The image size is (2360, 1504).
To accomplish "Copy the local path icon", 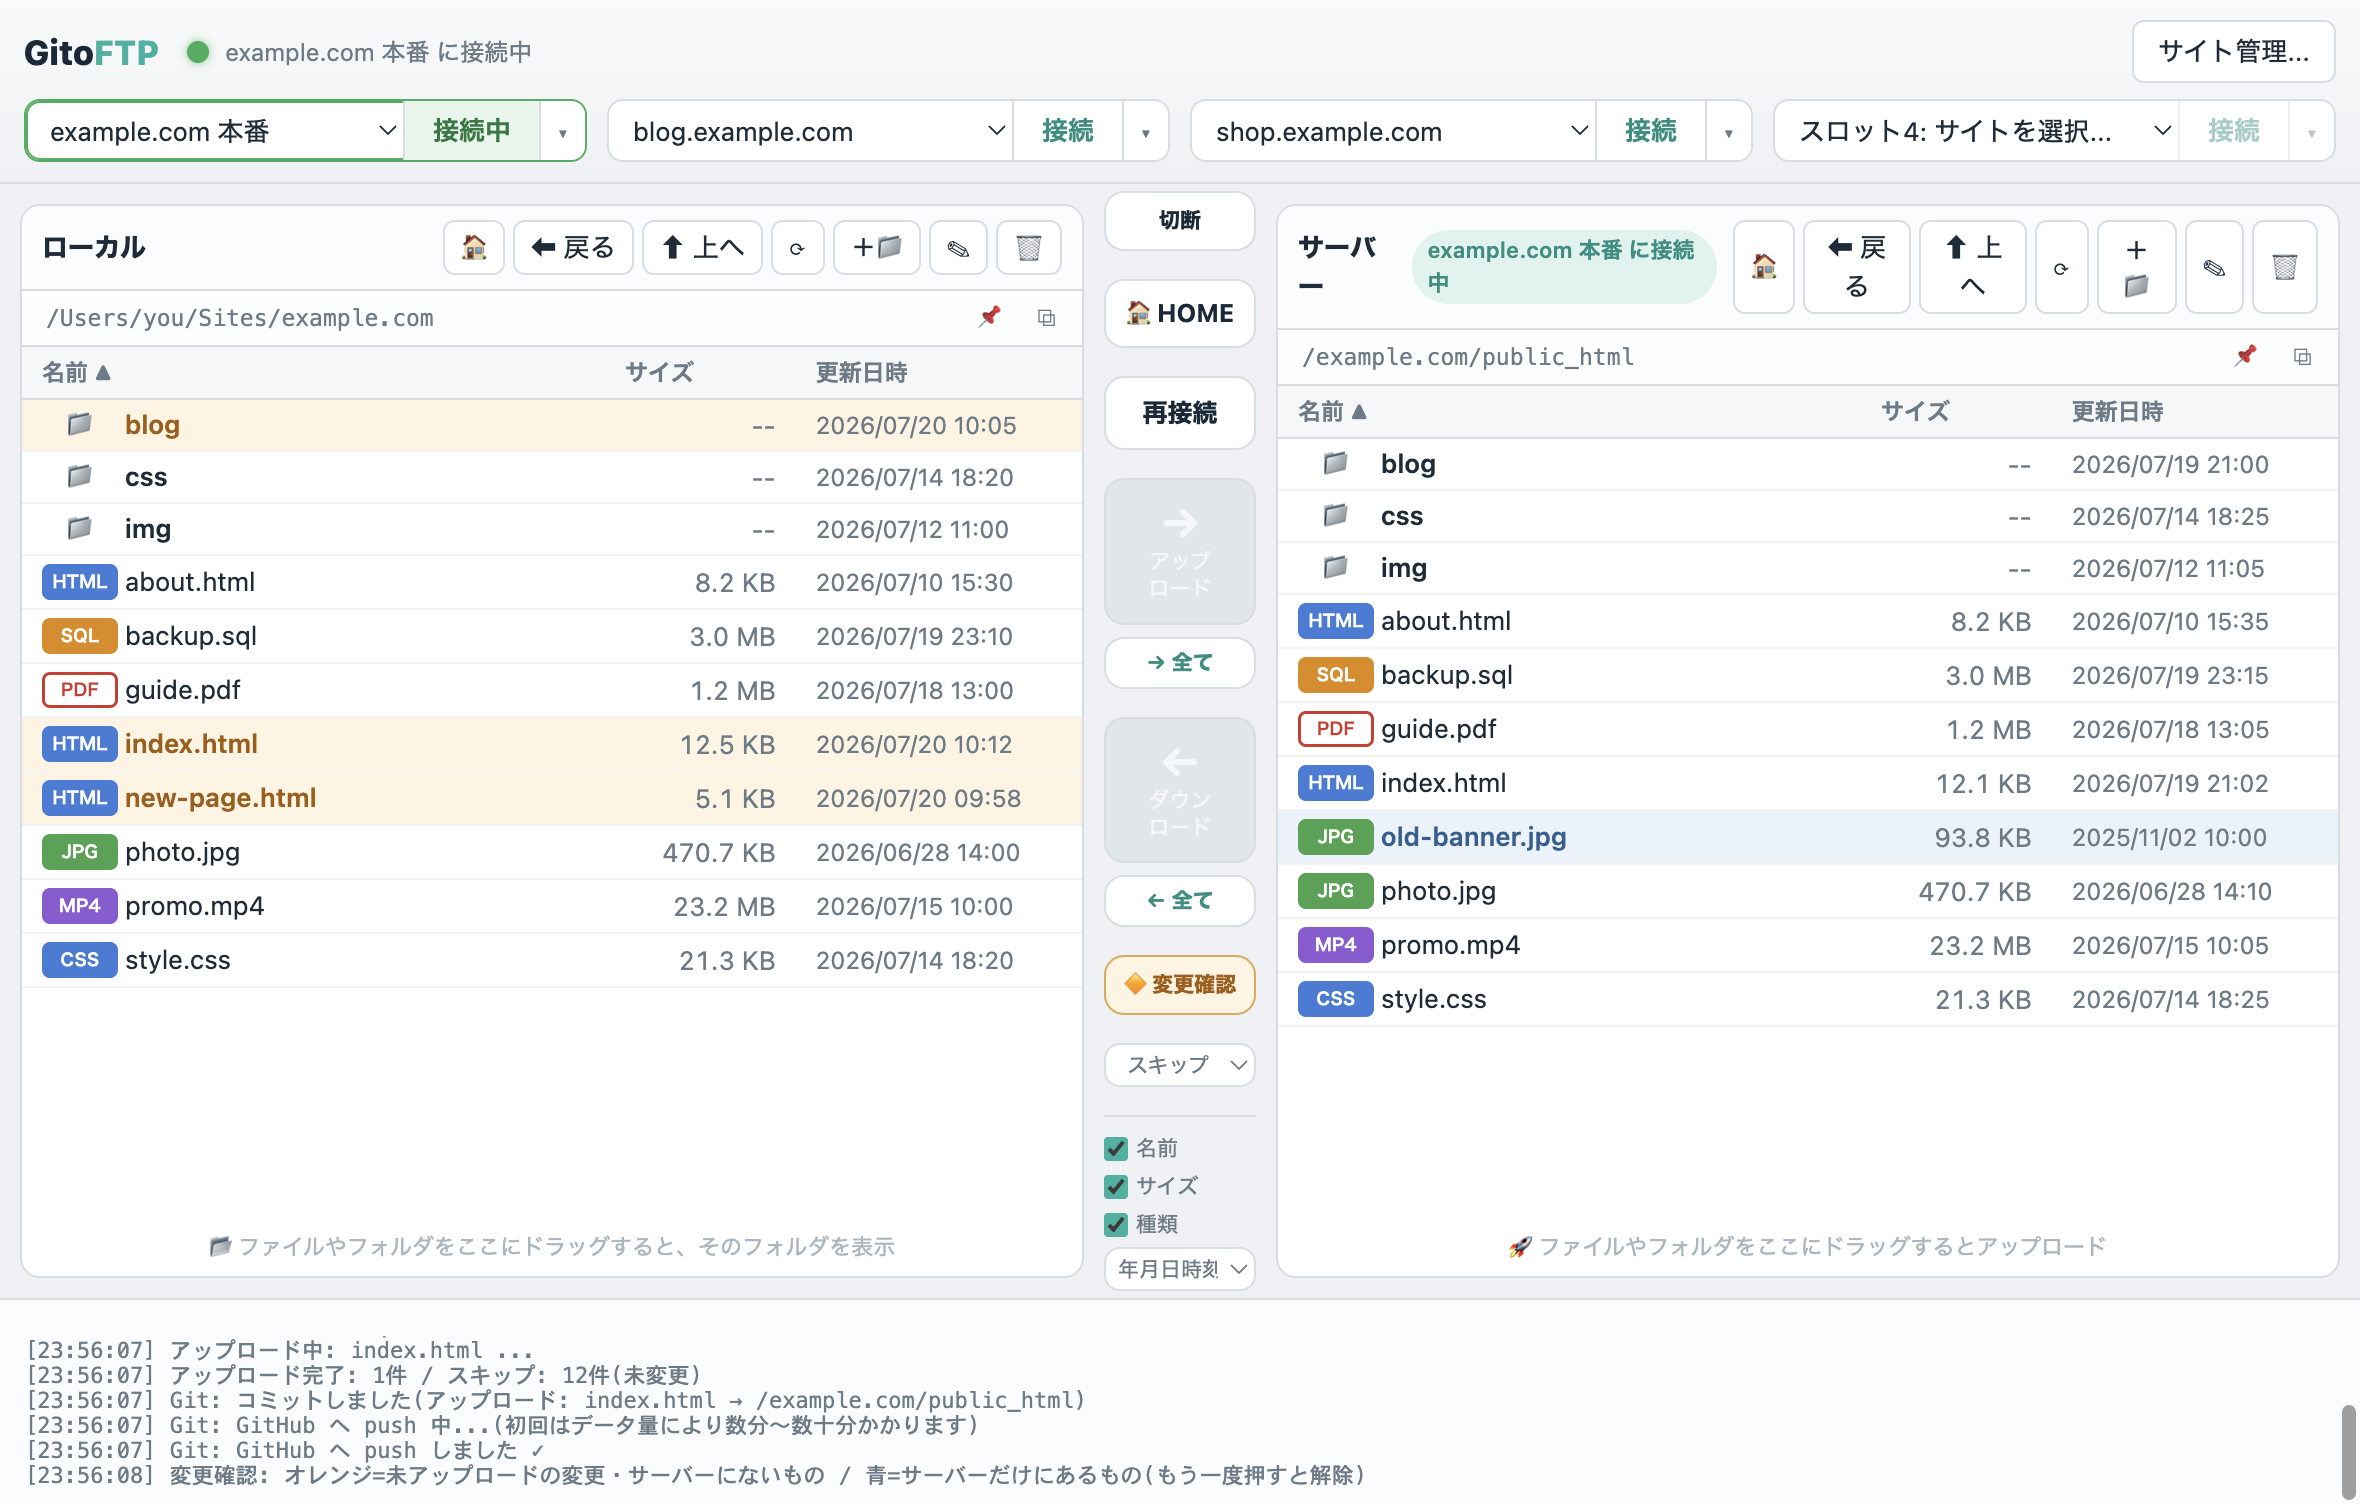I will click(x=1046, y=317).
